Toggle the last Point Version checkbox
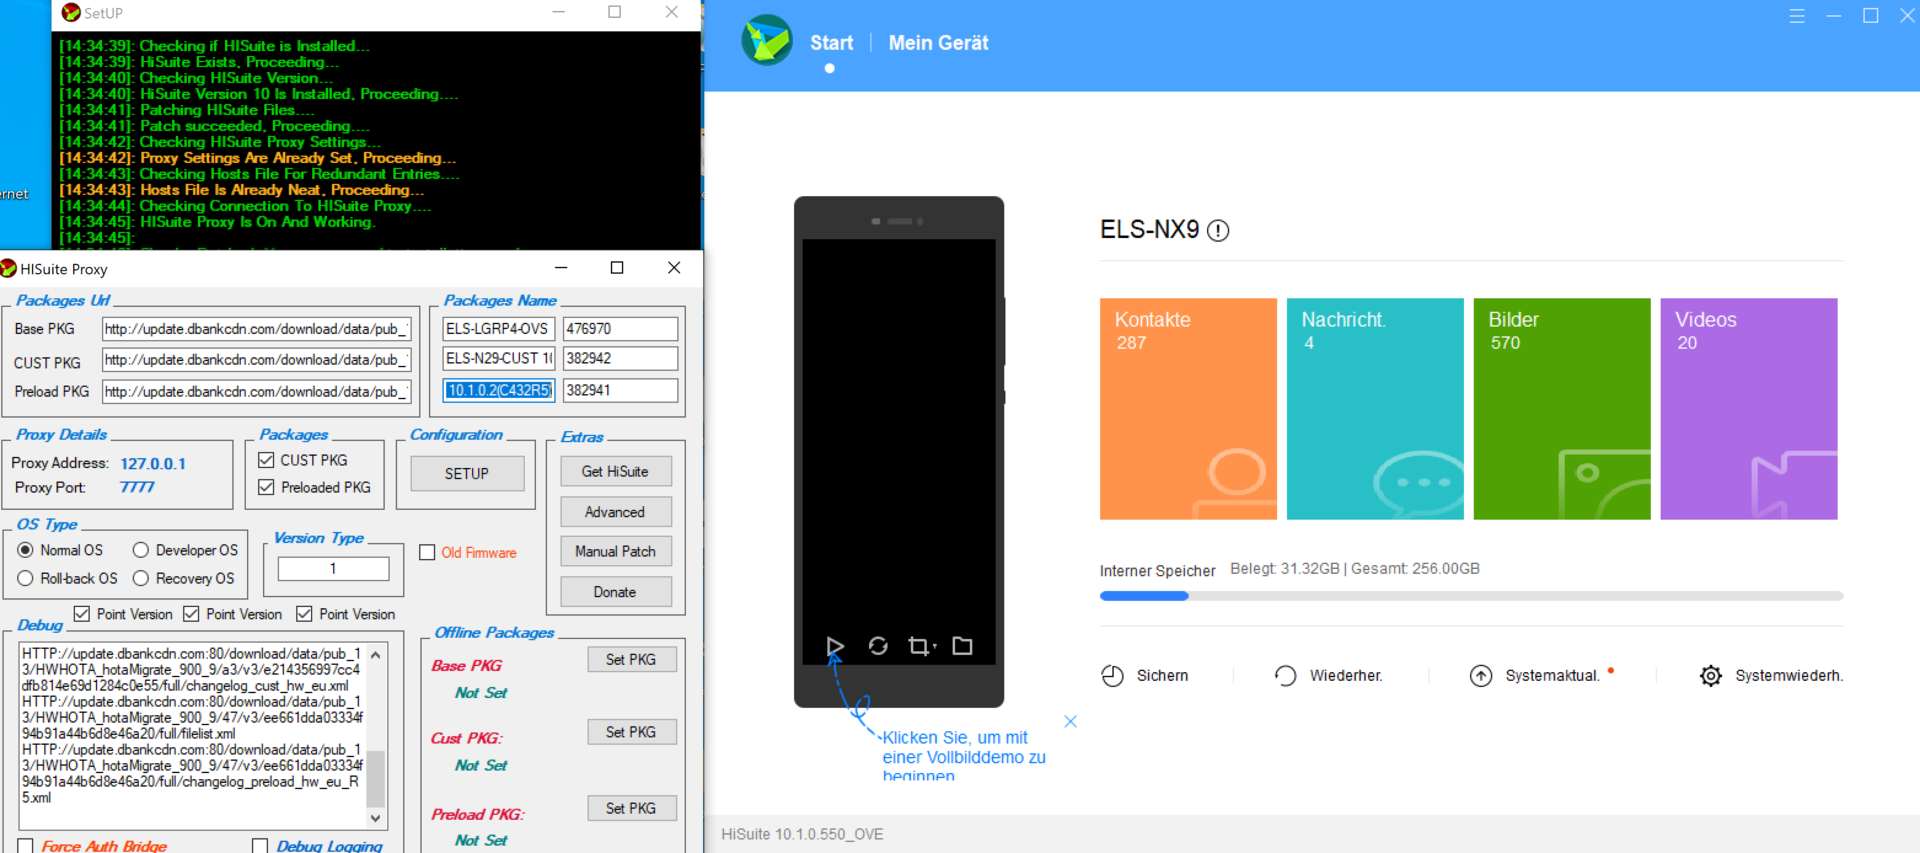The width and height of the screenshot is (1920, 853). (304, 614)
